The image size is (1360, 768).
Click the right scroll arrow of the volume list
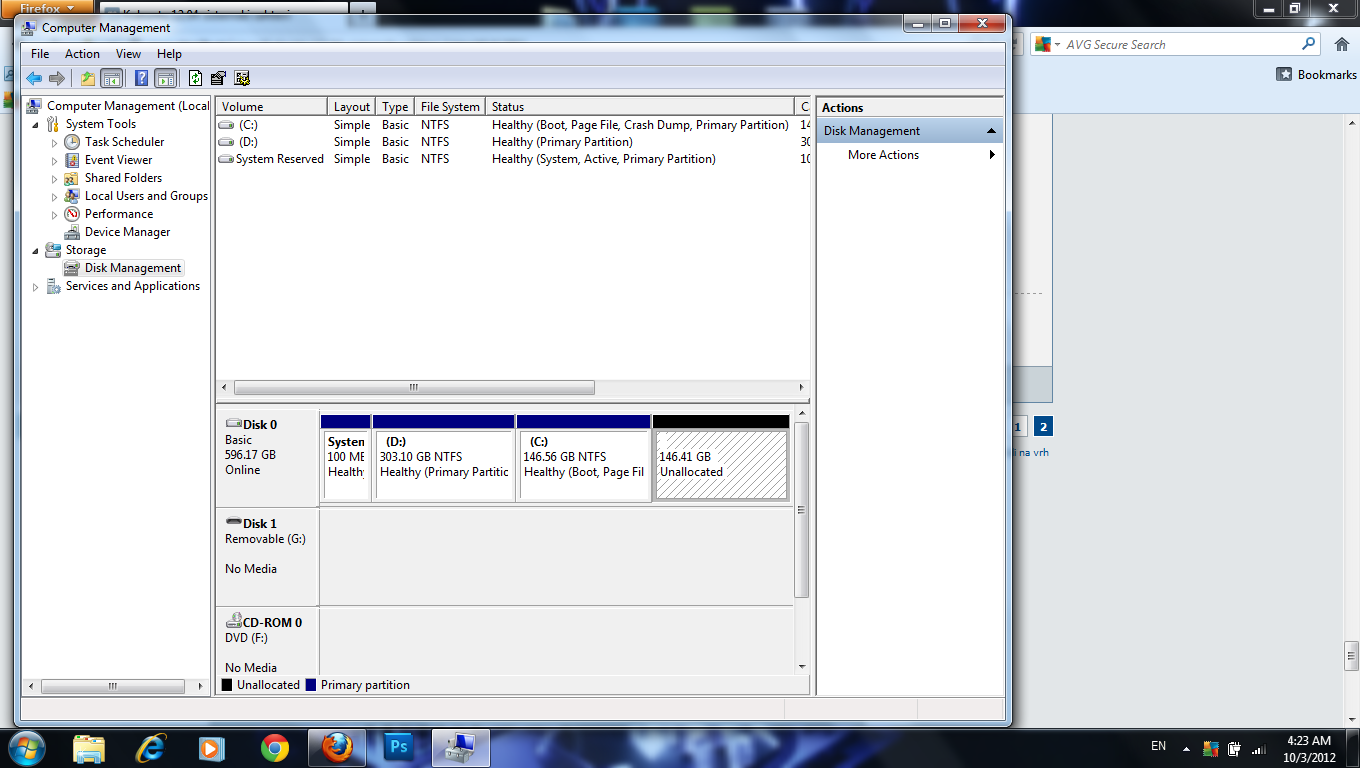click(802, 388)
